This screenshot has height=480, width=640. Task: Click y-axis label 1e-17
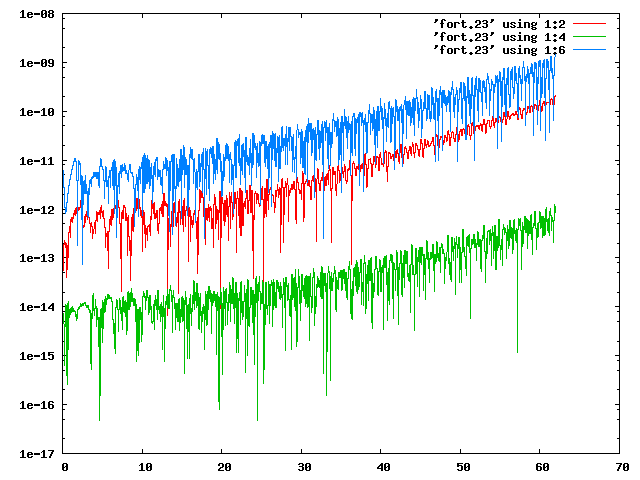(x=37, y=453)
